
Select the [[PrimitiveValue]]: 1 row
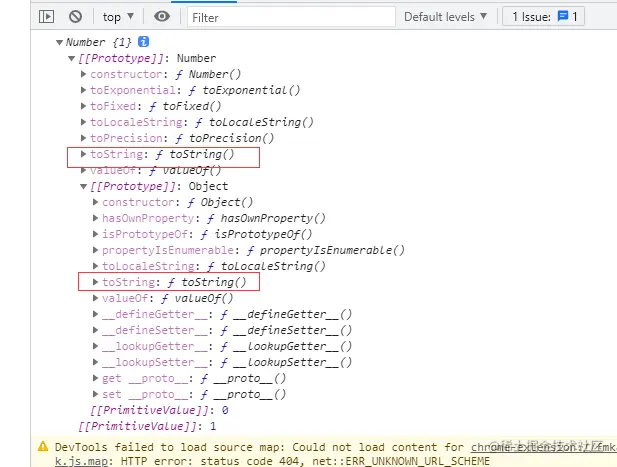point(147,426)
